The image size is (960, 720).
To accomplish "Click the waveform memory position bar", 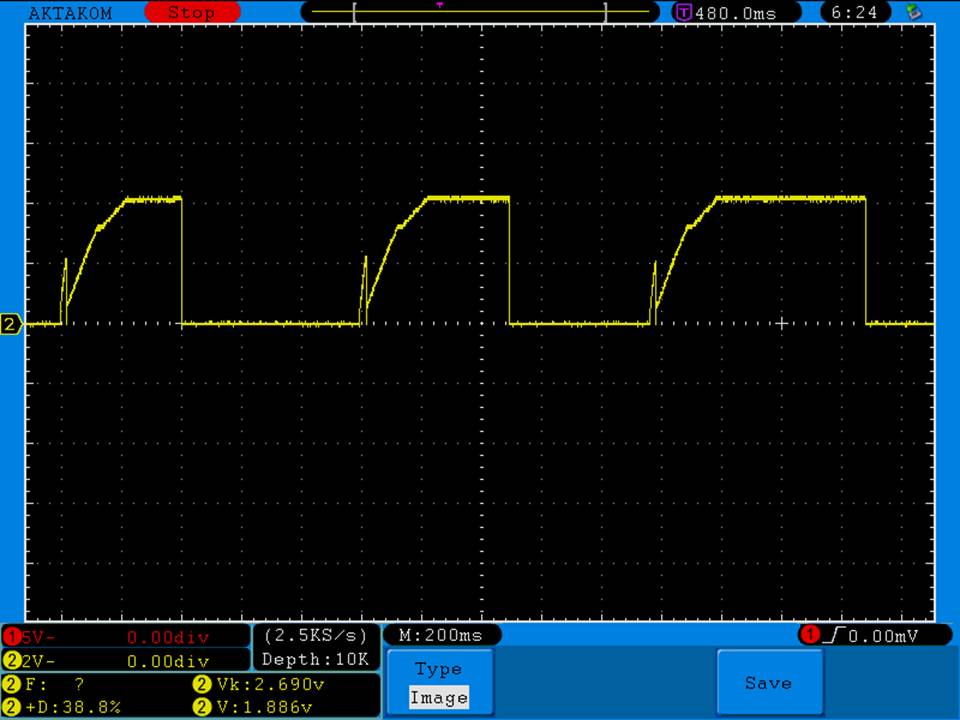I will [480, 13].
